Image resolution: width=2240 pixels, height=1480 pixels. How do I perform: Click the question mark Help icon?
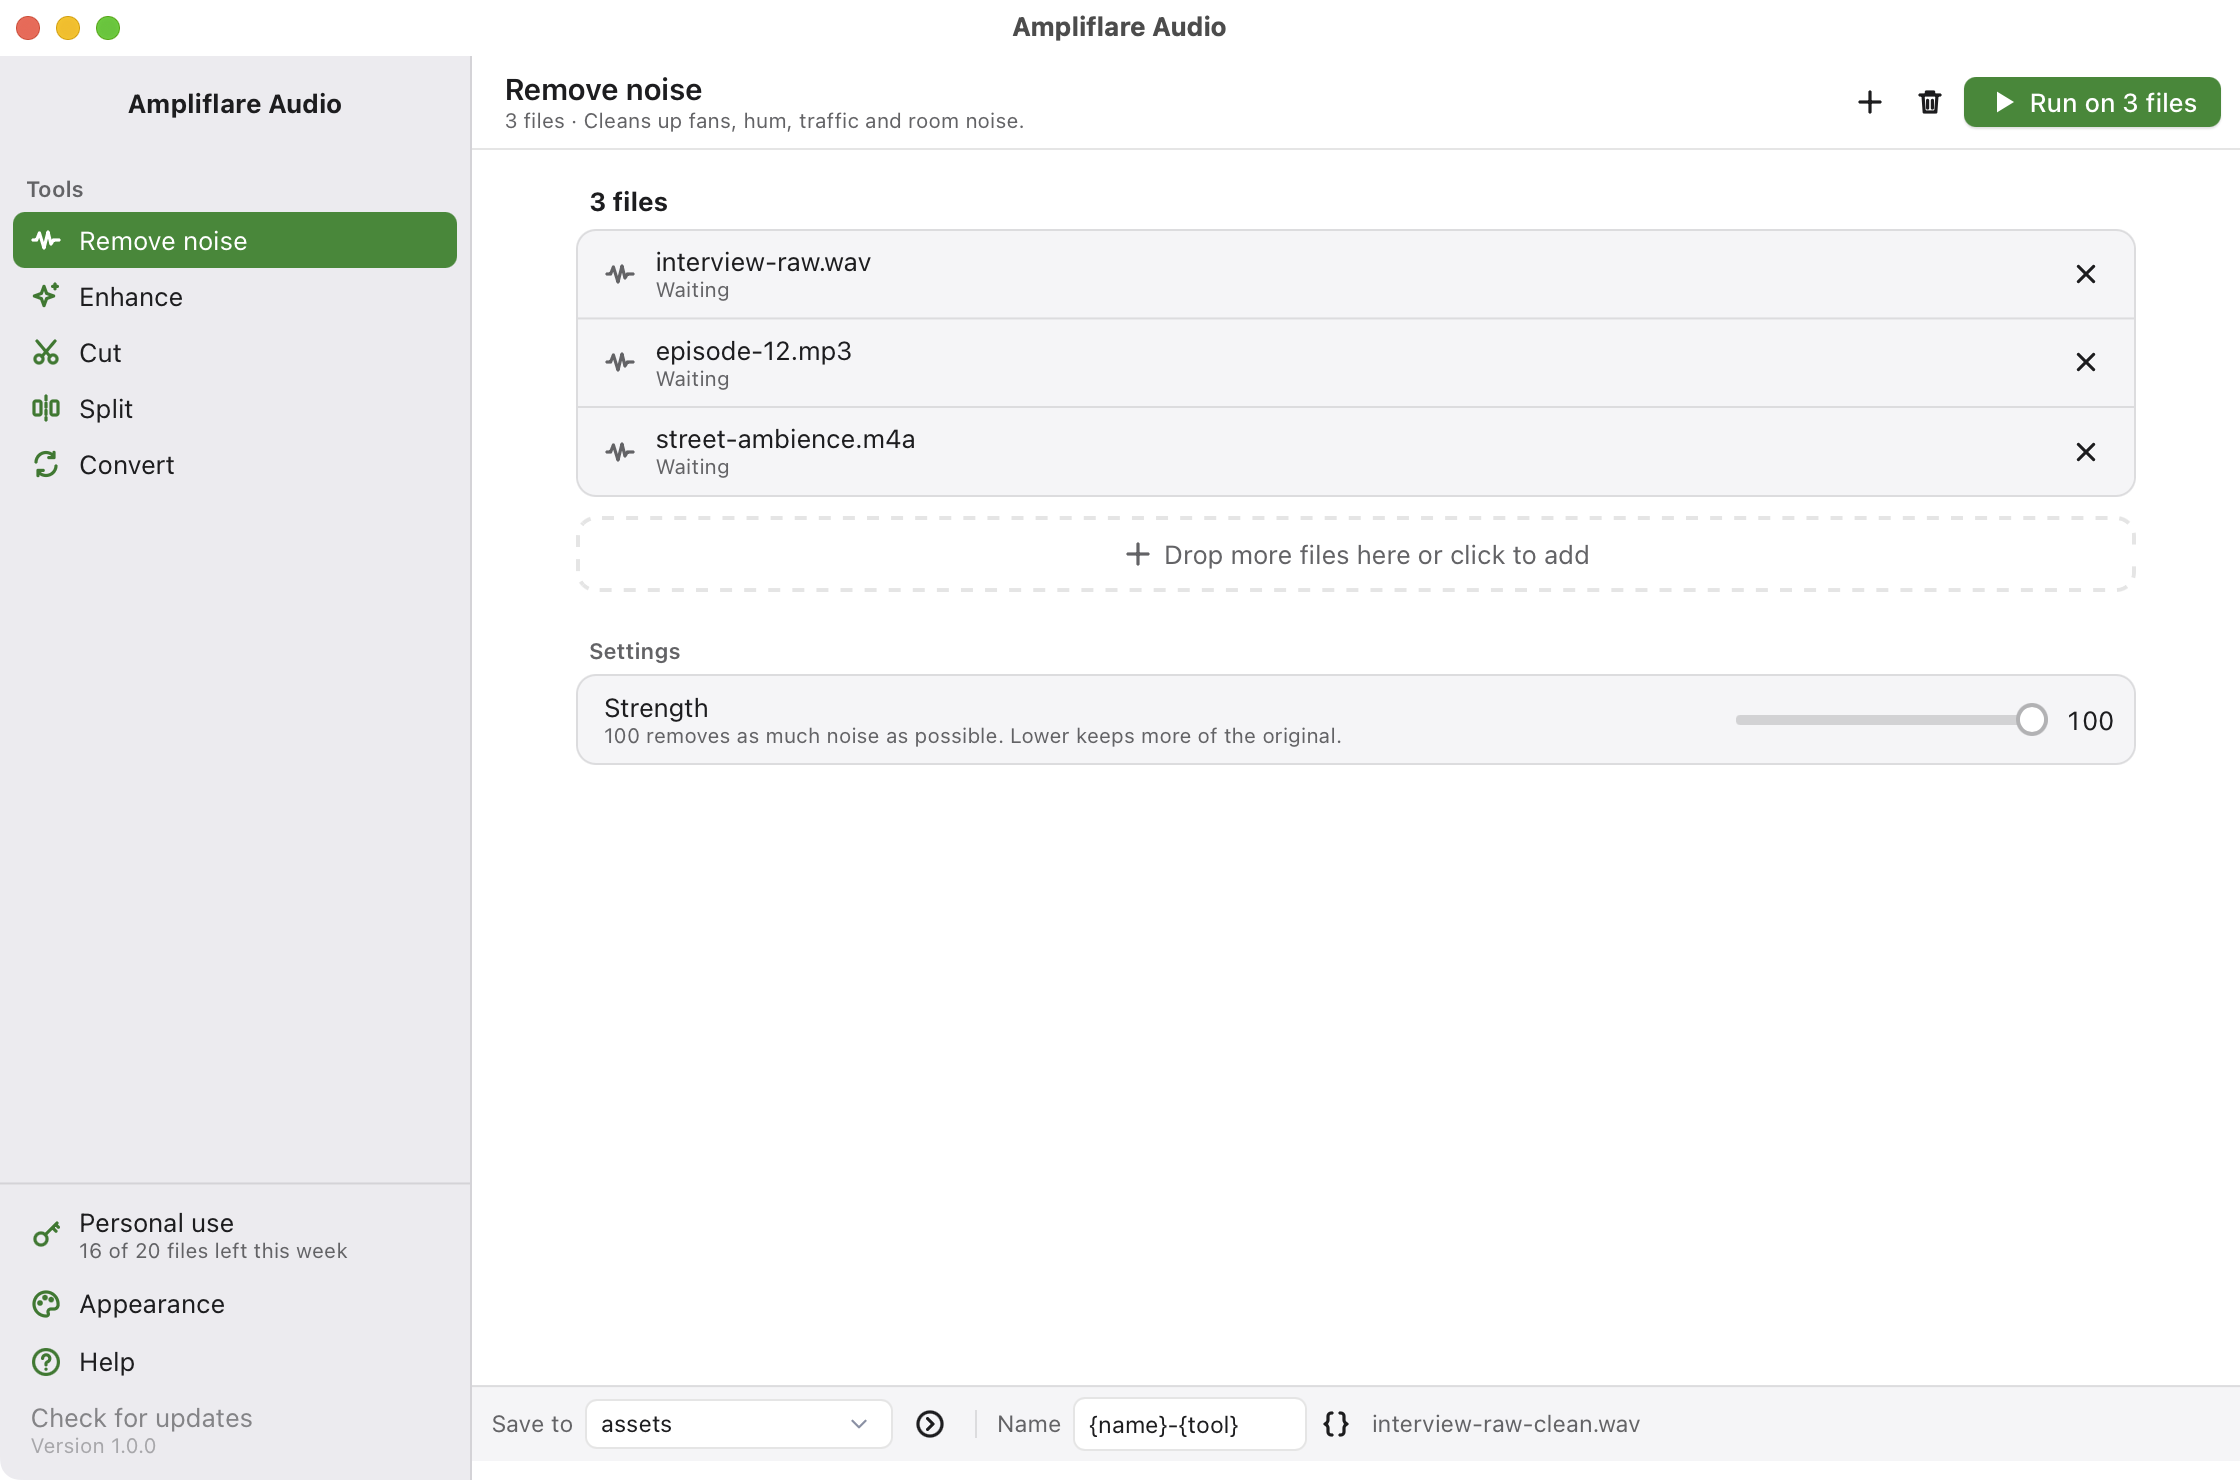pos(46,1362)
